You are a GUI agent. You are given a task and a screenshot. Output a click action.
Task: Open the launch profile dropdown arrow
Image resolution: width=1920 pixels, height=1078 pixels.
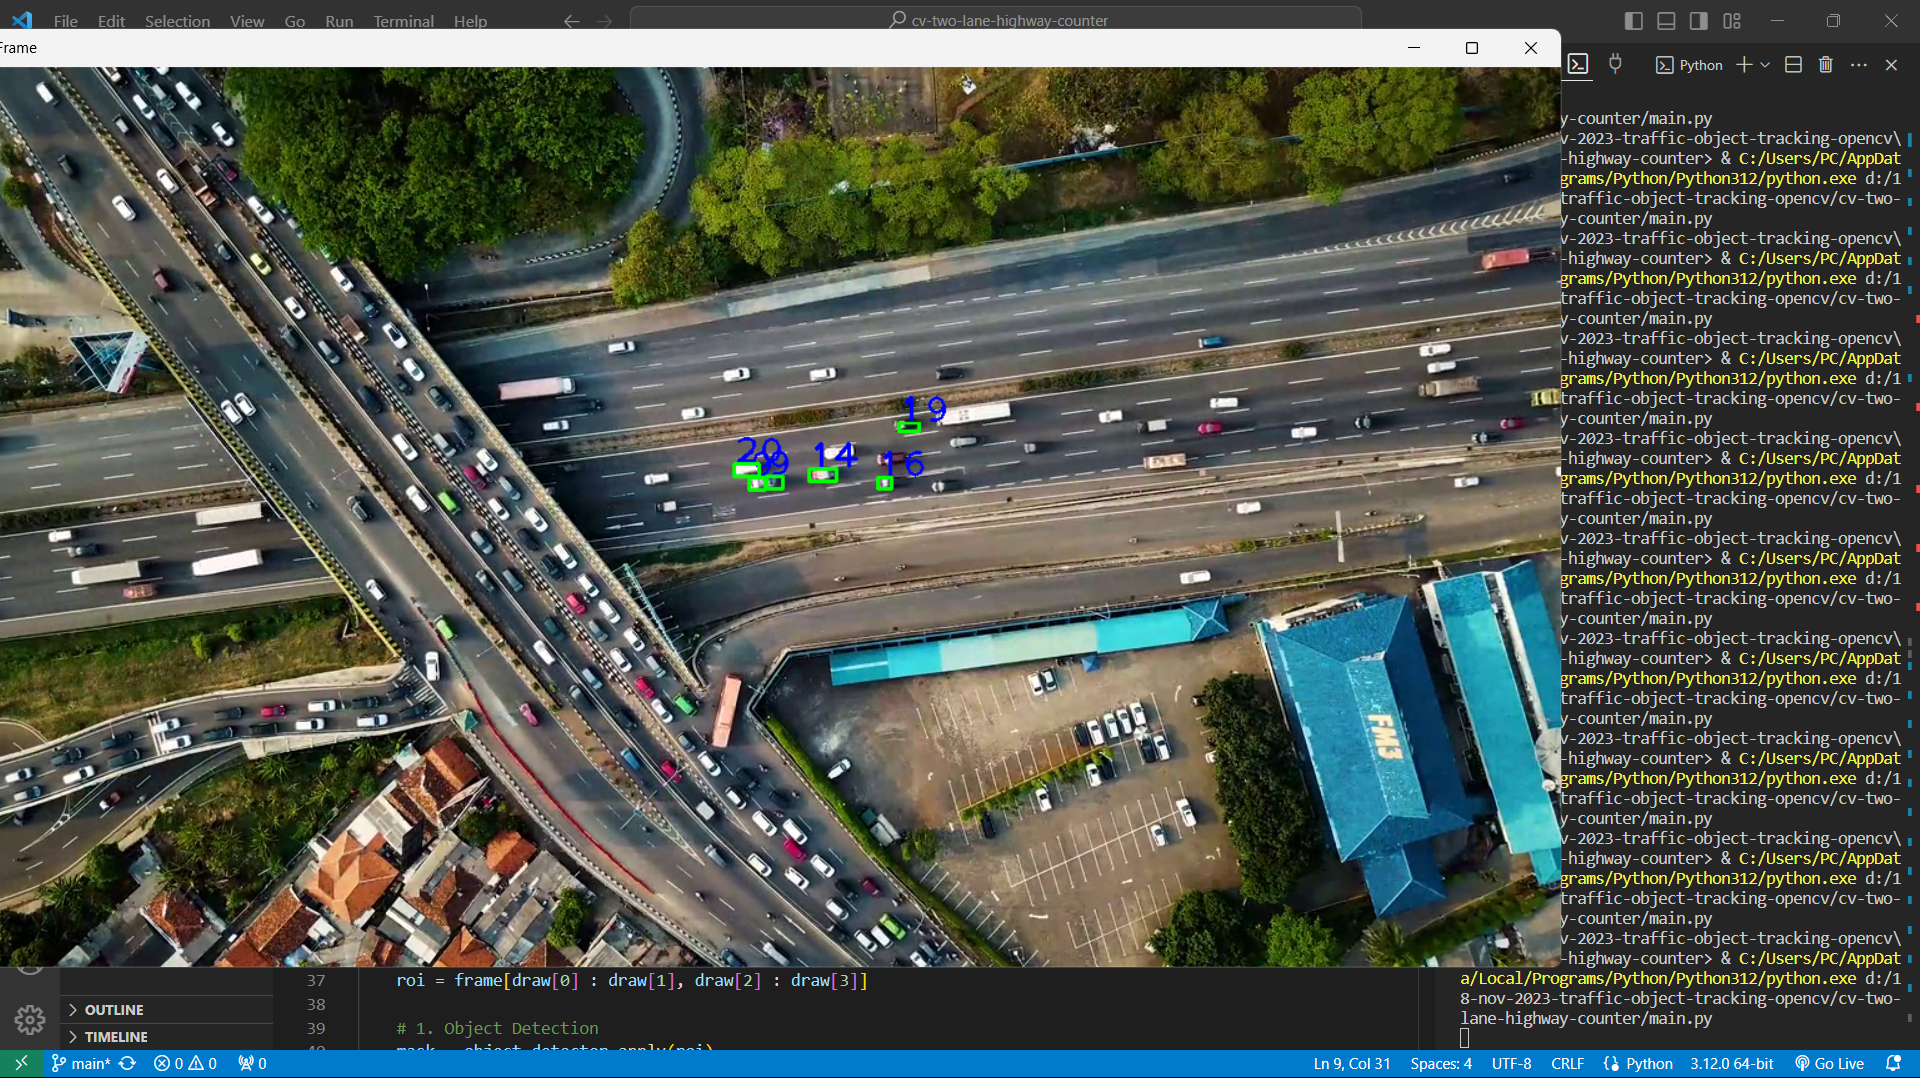tap(1765, 65)
